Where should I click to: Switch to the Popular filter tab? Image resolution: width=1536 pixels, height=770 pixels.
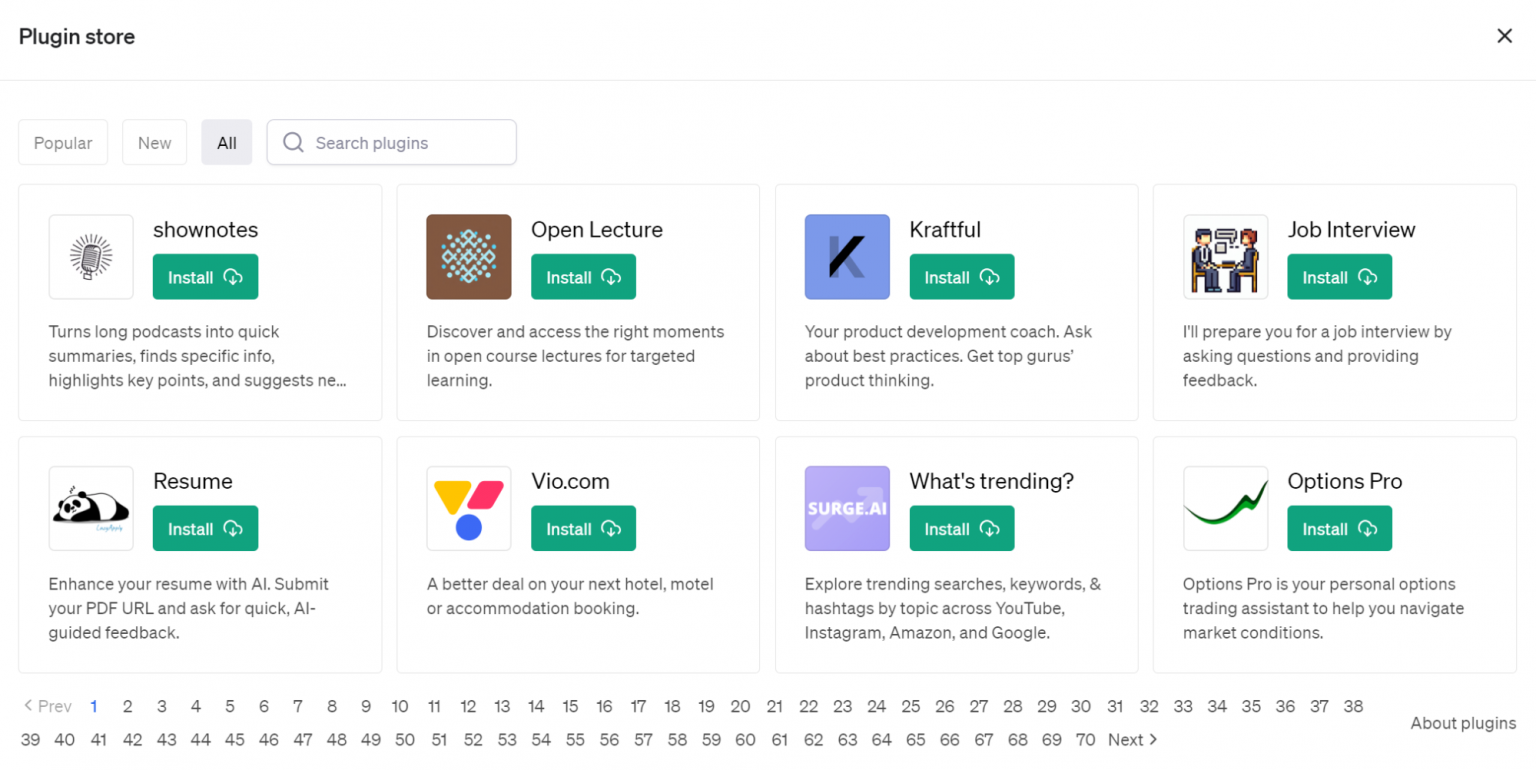click(x=63, y=143)
